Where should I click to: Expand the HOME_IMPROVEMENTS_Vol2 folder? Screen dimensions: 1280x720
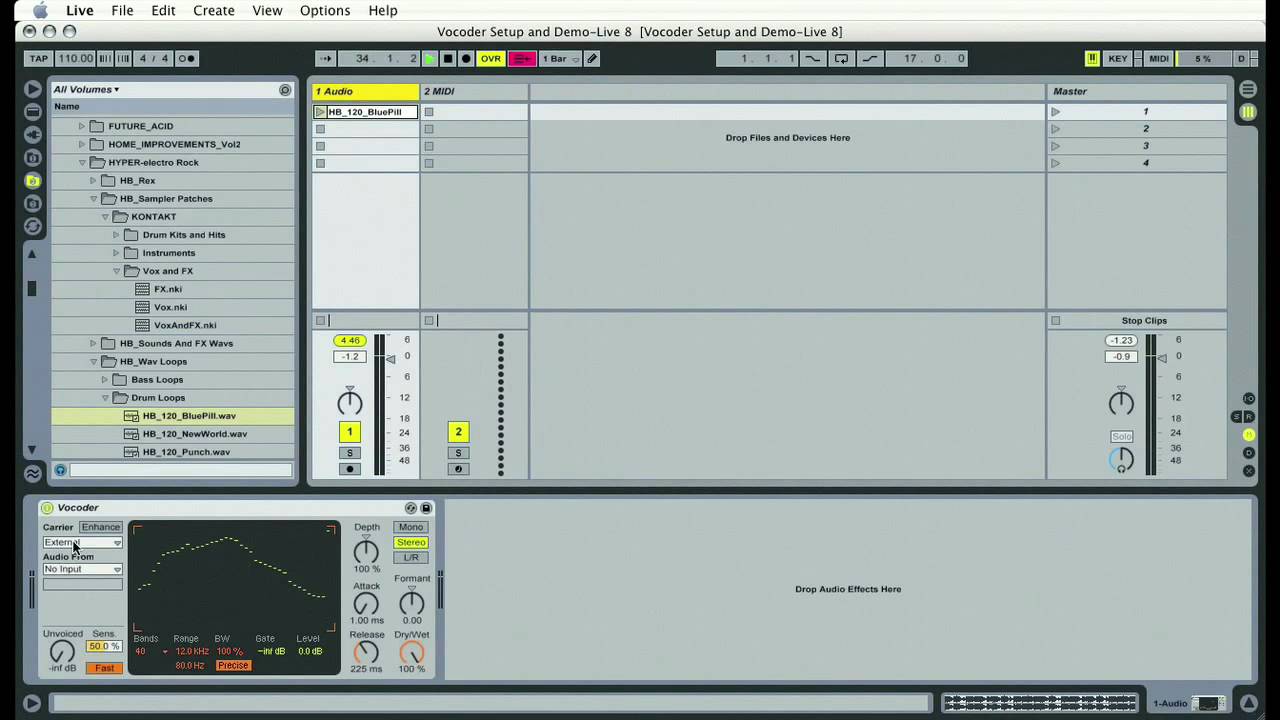pyautogui.click(x=82, y=144)
